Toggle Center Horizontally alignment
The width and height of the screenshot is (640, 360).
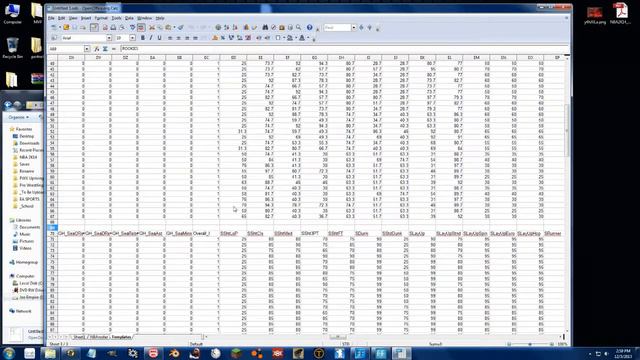pyautogui.click(x=178, y=38)
